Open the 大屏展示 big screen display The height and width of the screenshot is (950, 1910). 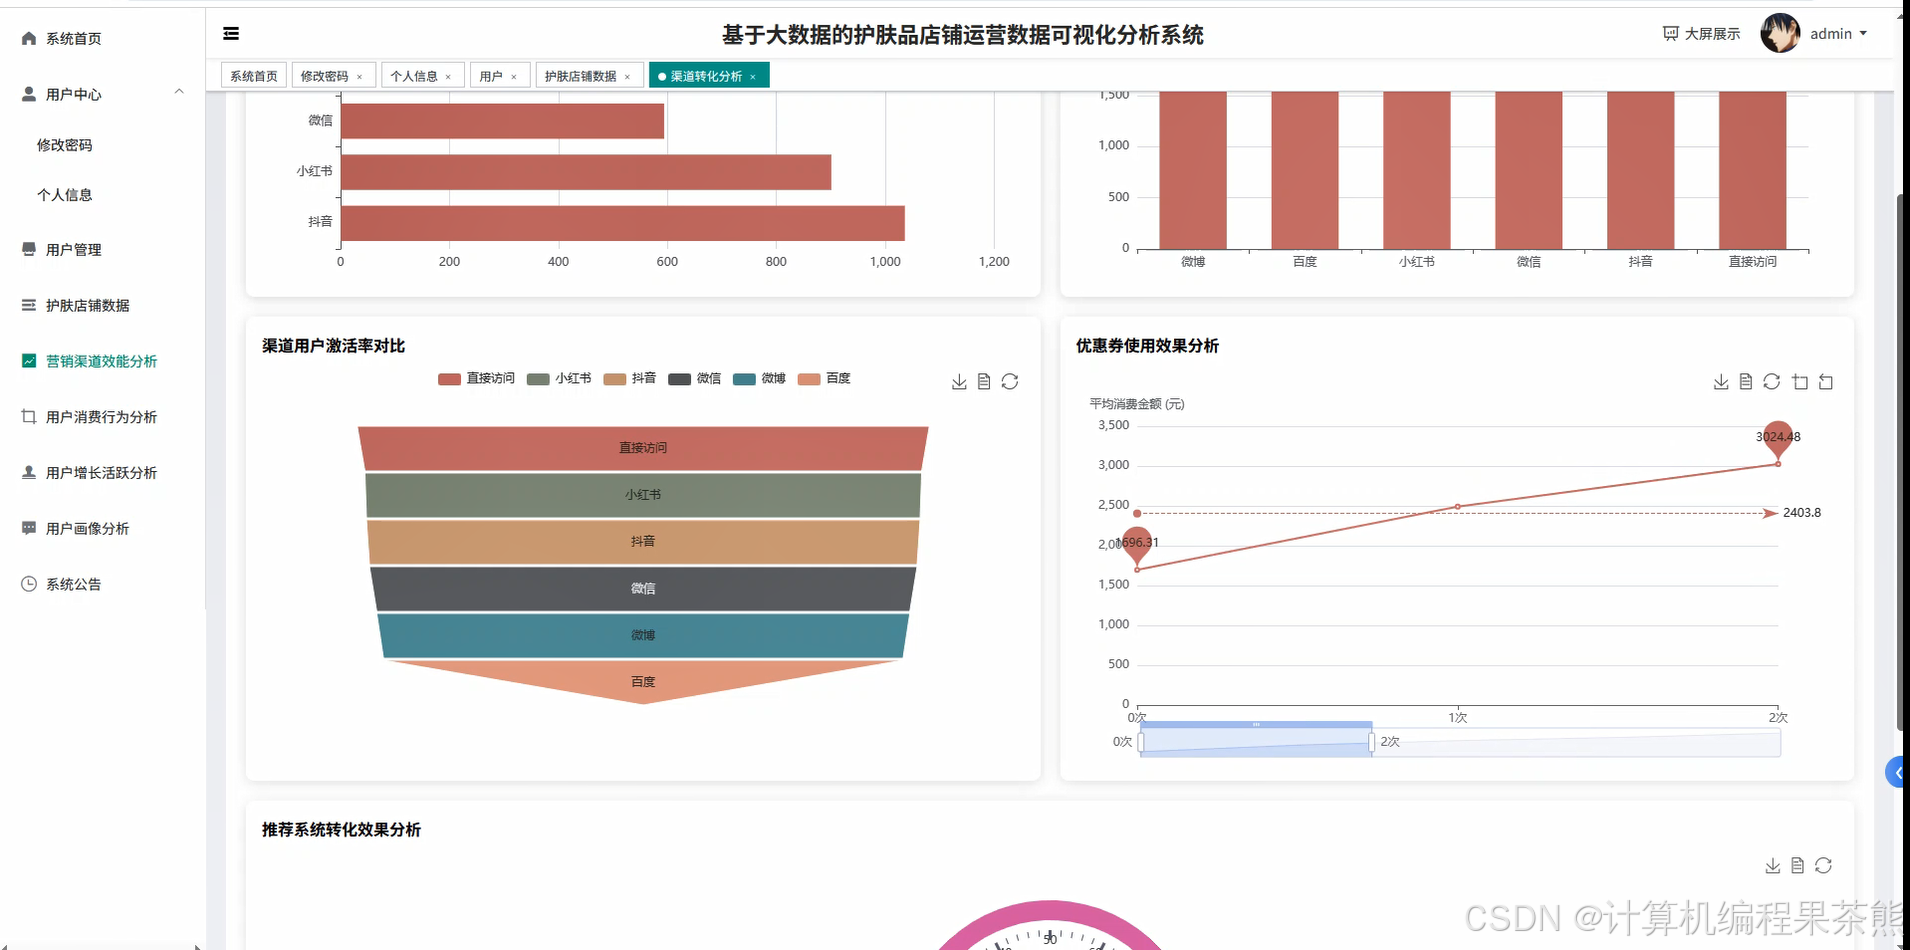1701,34
